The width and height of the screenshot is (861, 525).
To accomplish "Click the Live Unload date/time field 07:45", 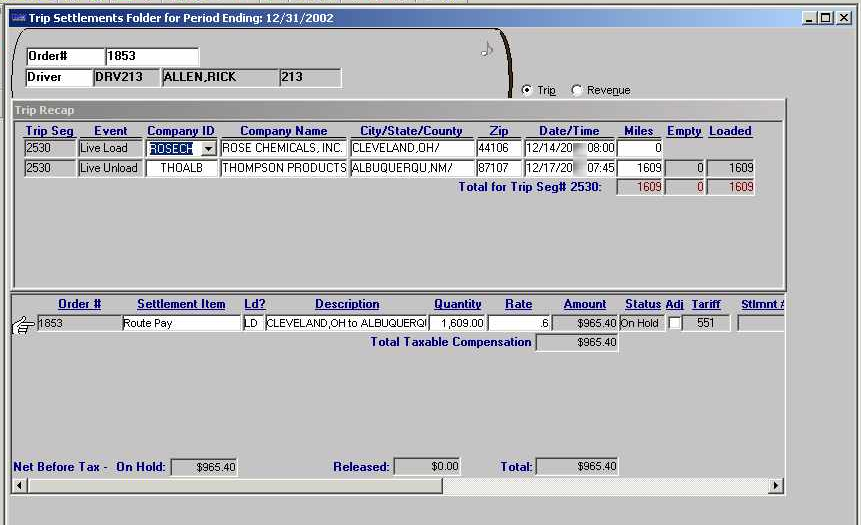I will [x=570, y=168].
